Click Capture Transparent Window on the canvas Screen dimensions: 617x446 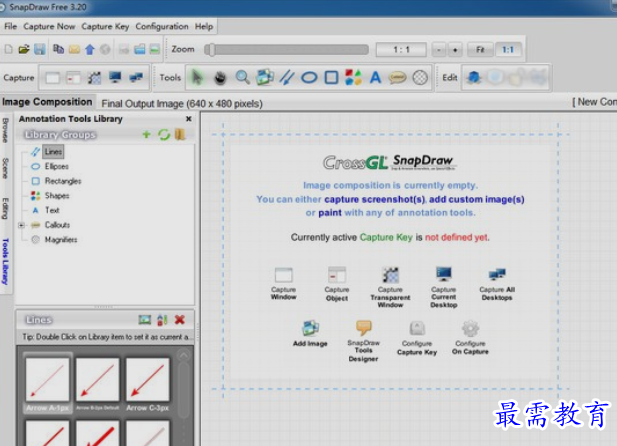390,287
